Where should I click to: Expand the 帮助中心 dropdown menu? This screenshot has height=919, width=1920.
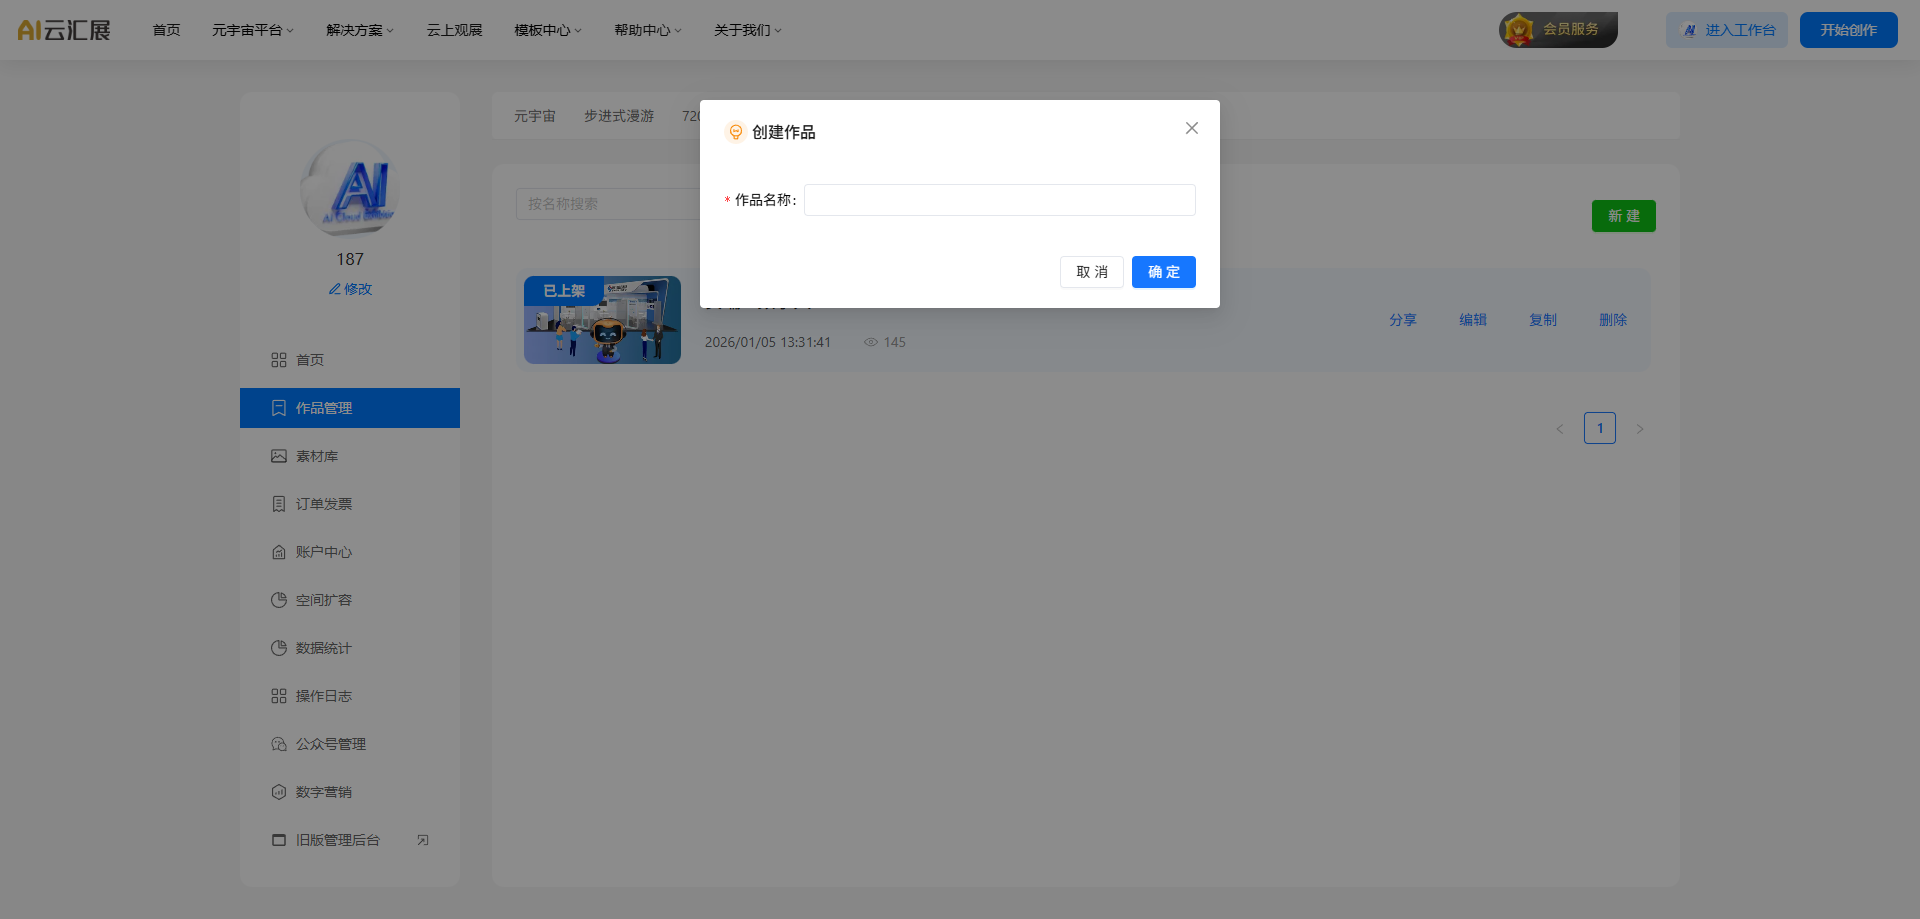point(648,30)
